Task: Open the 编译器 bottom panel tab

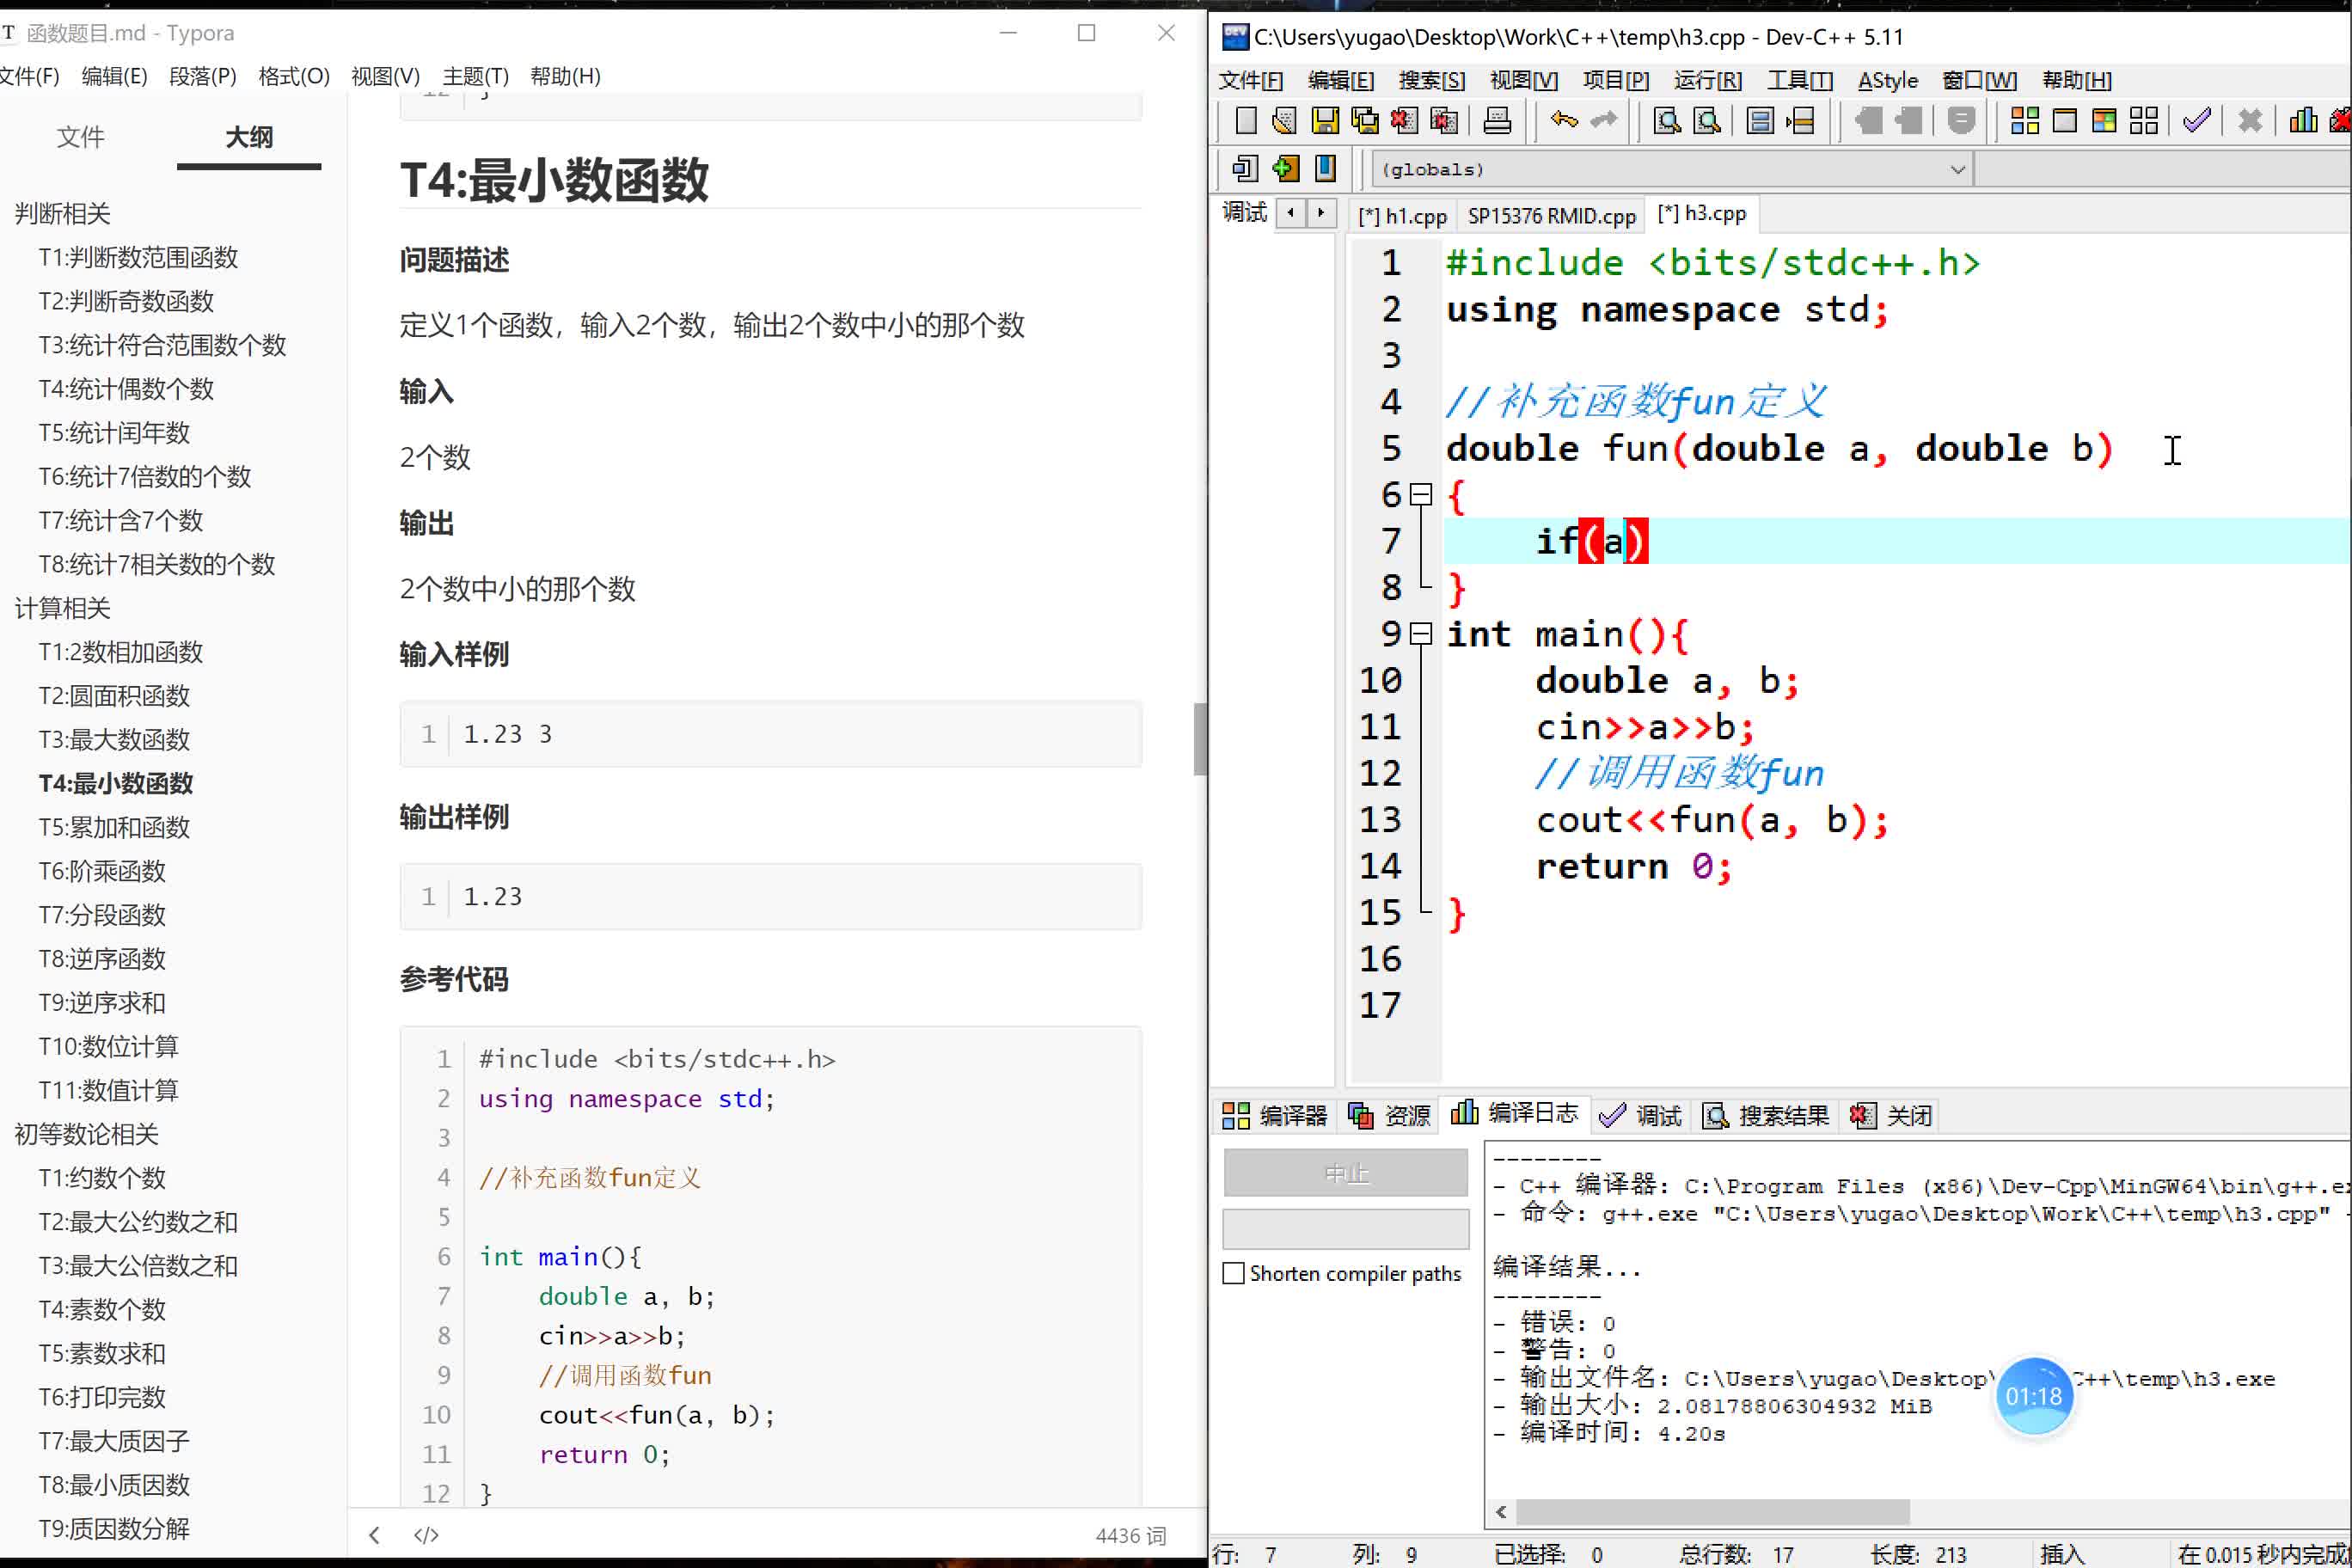Action: coord(1275,1115)
